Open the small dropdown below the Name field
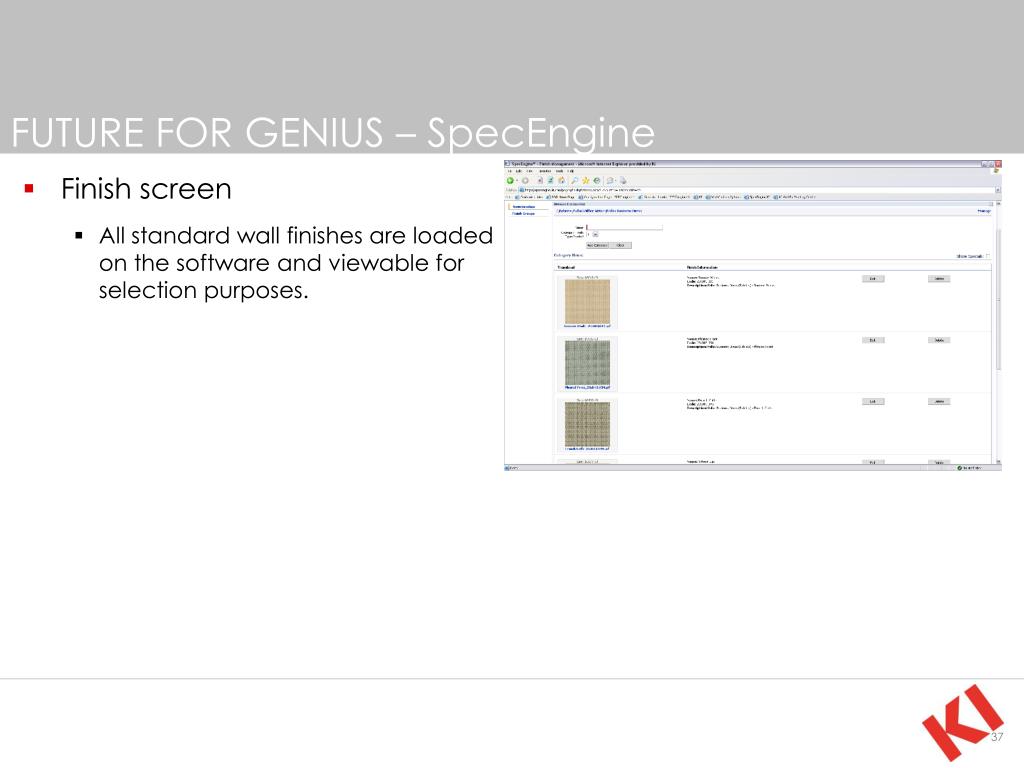The height and width of the screenshot is (768, 1024). (x=596, y=234)
